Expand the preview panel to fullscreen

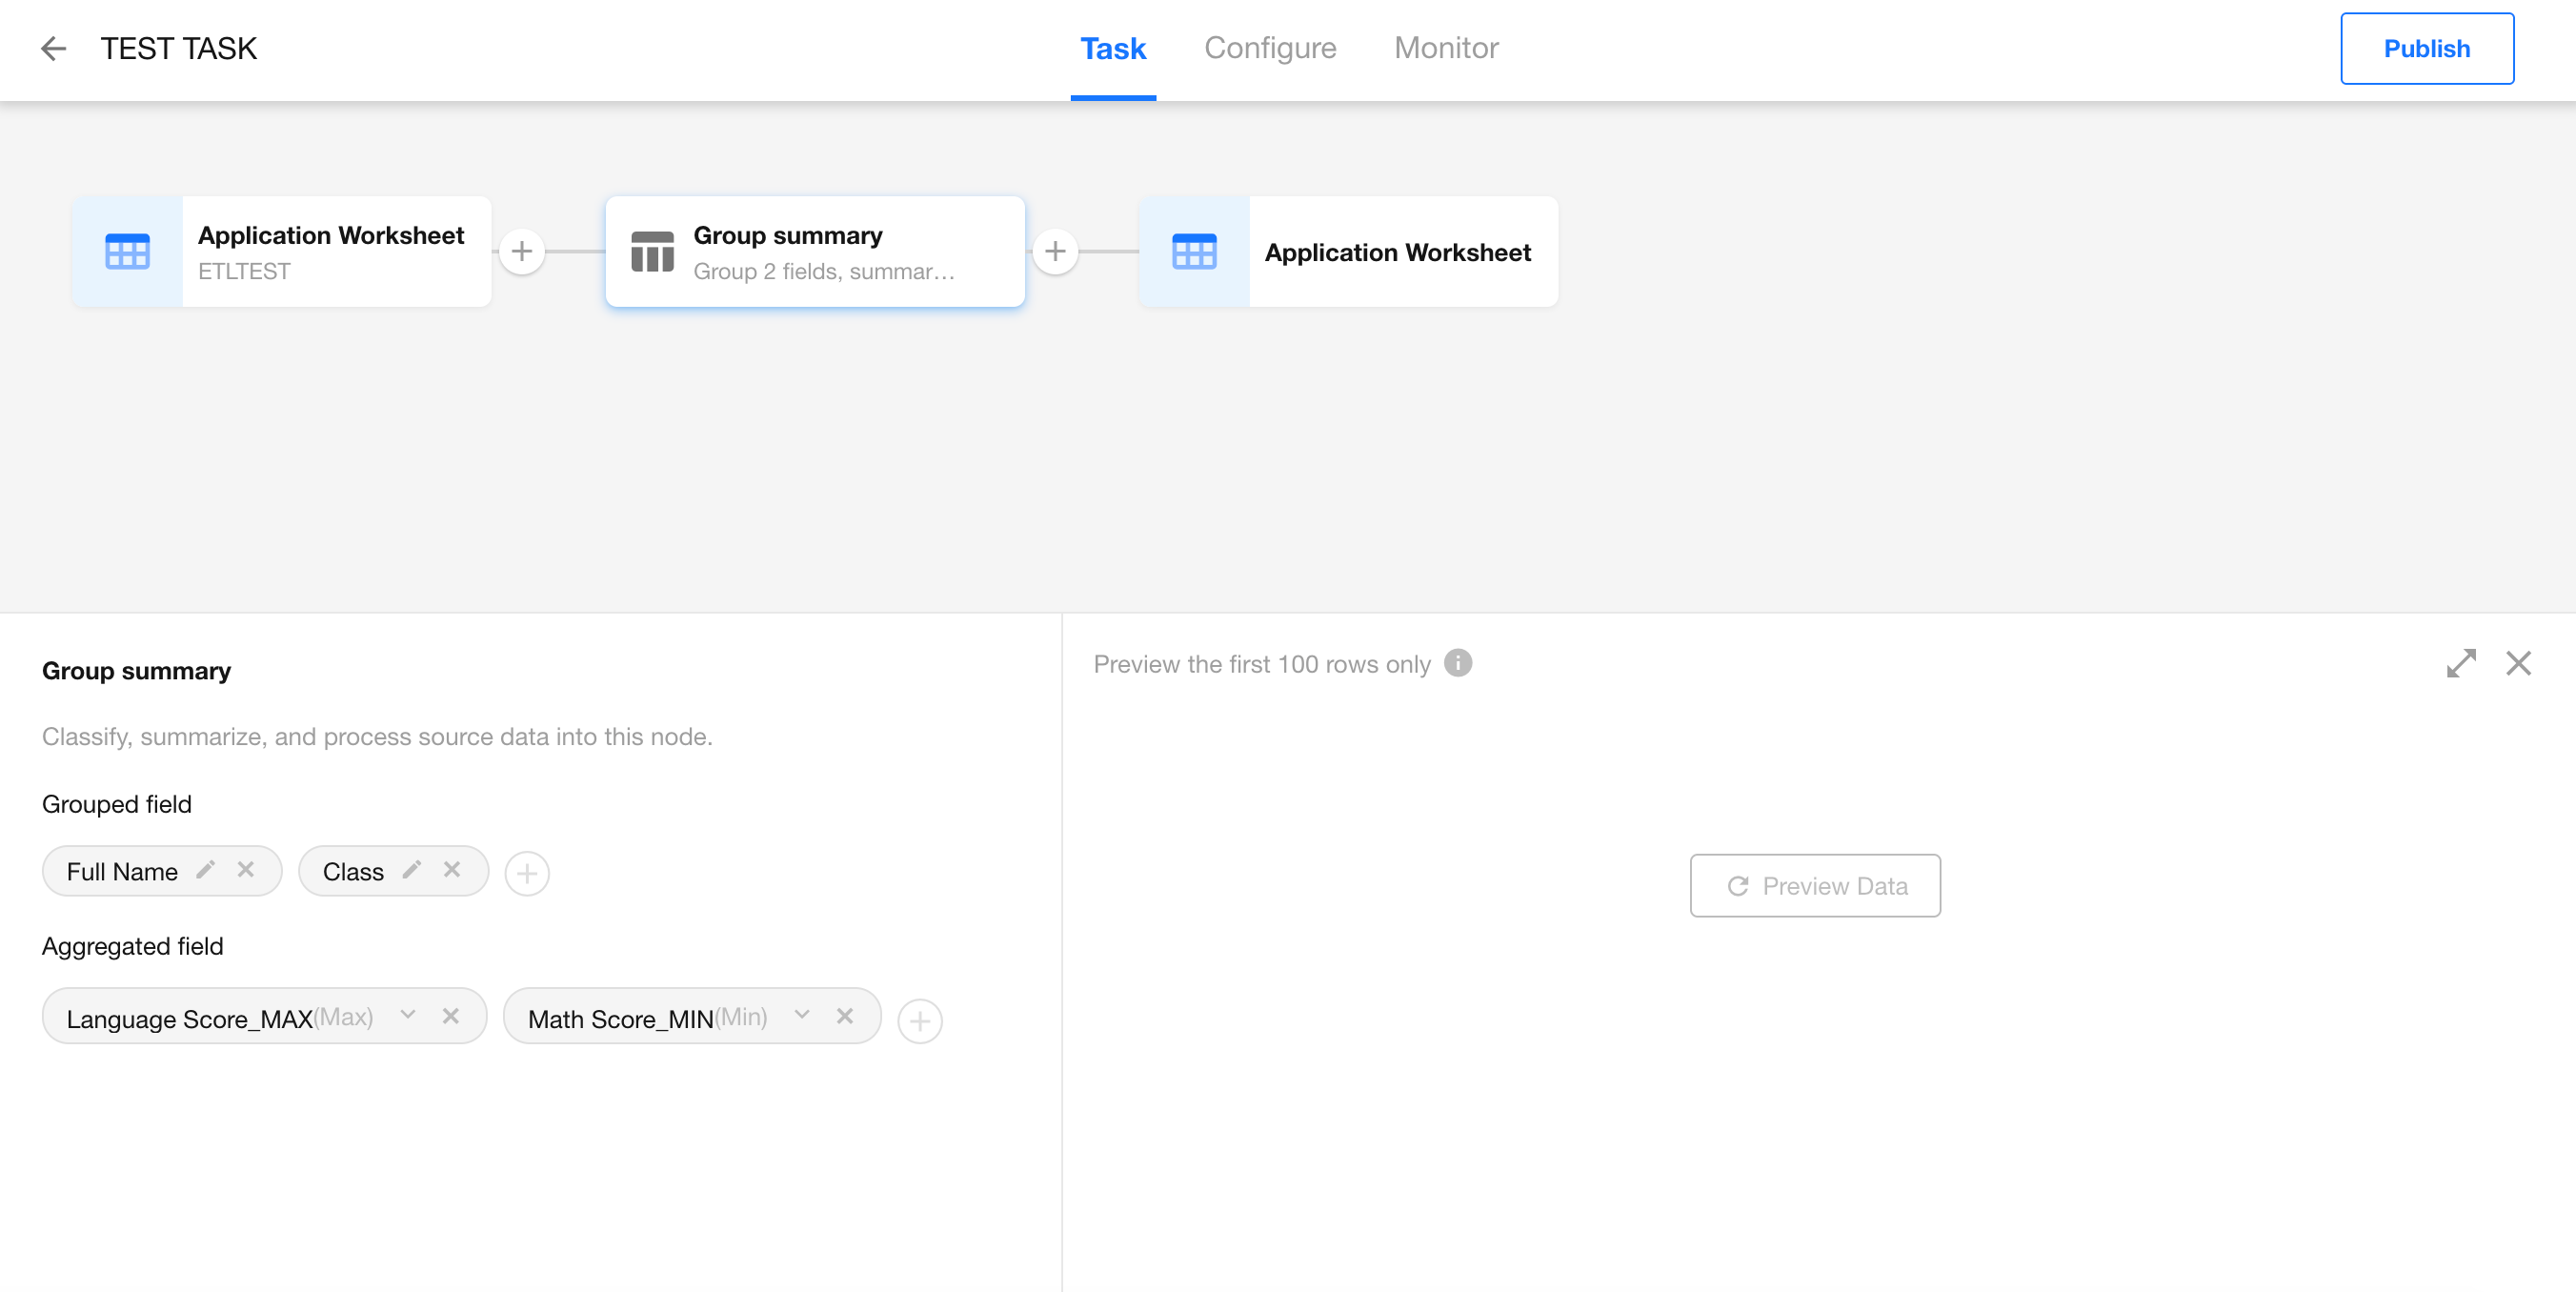[2461, 663]
